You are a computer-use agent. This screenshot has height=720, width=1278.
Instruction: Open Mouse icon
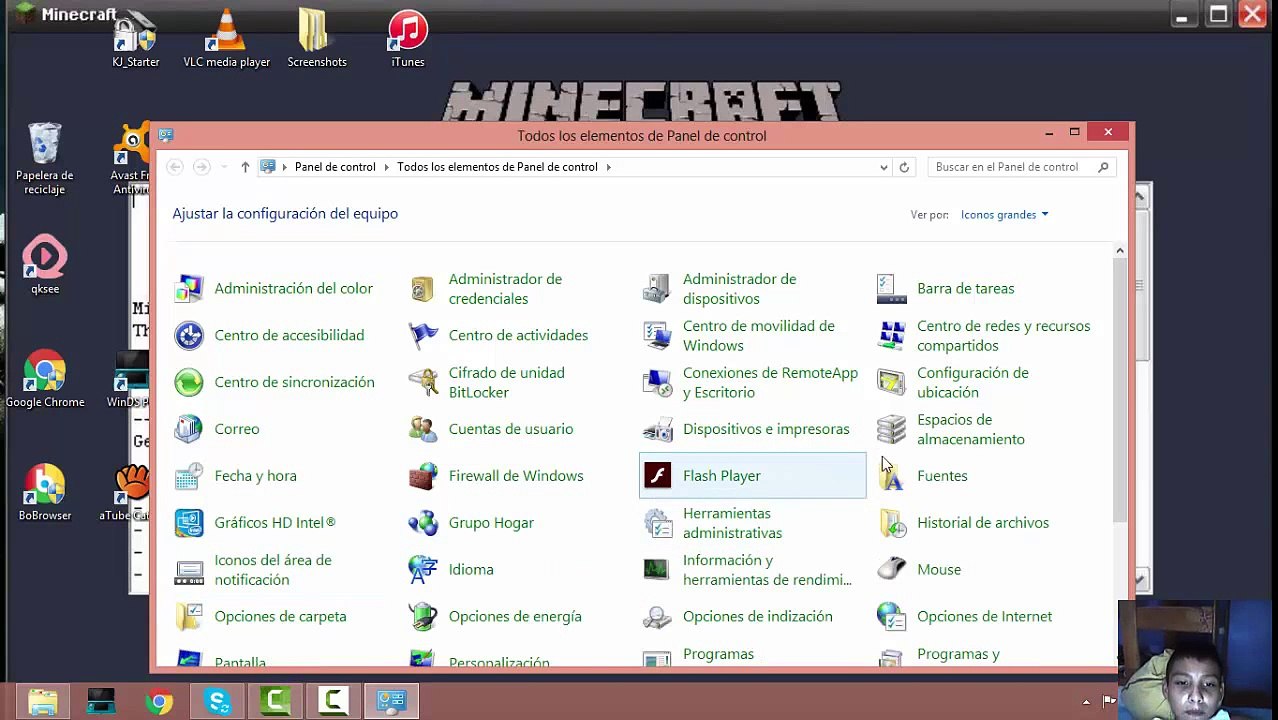coord(891,569)
